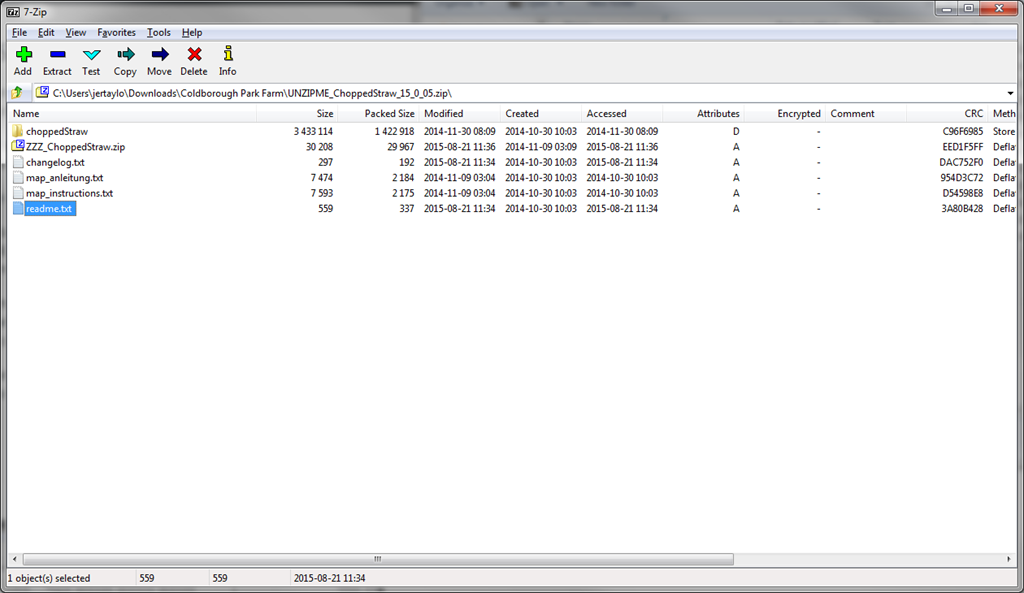This screenshot has height=593, width=1024.
Task: Sort by Created column header
Action: [x=541, y=114]
